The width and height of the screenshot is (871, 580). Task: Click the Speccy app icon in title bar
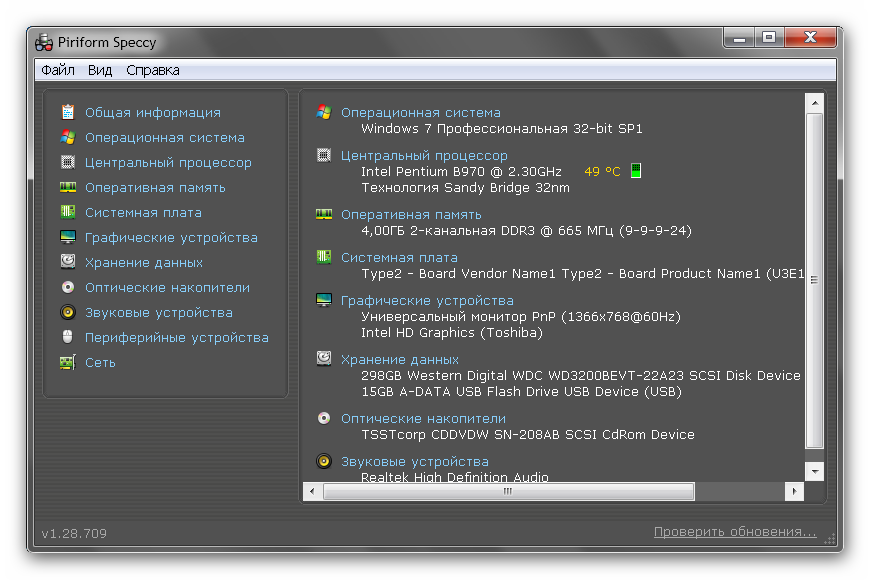coord(44,43)
